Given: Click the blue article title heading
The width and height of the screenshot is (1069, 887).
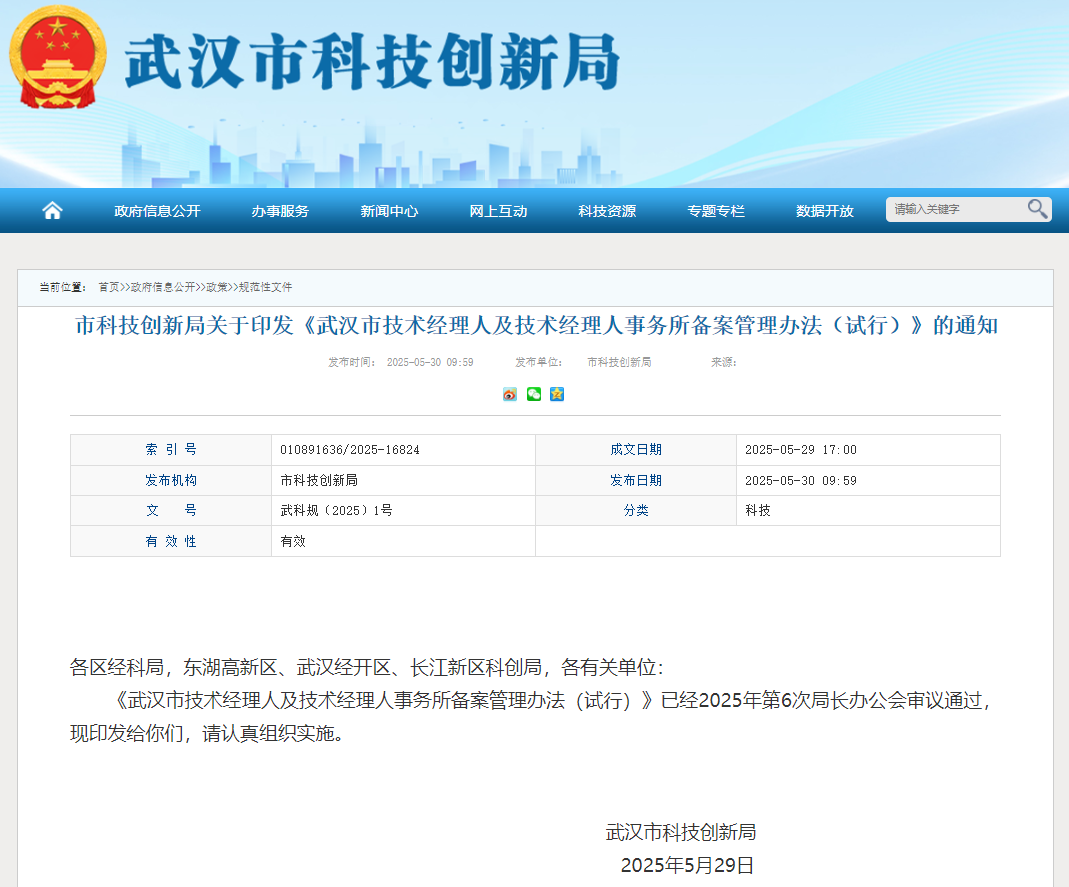Looking at the screenshot, I should click(536, 325).
